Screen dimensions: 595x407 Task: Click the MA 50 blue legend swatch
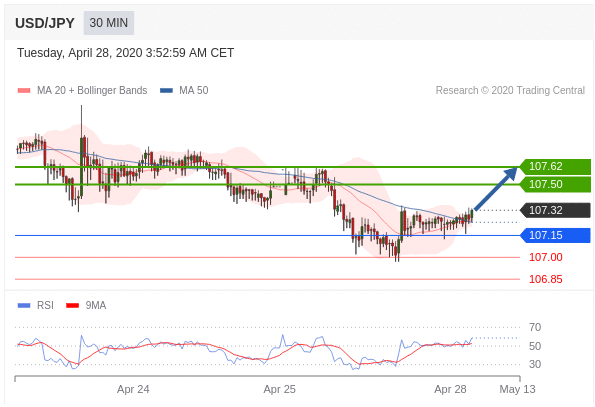click(167, 91)
